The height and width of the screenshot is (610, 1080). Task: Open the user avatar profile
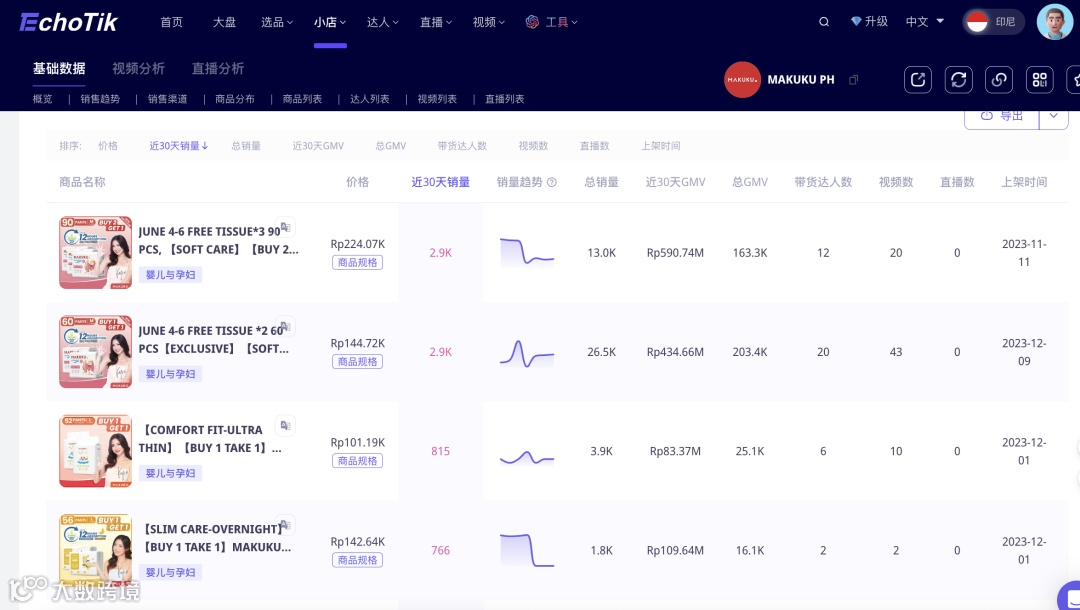(x=1055, y=22)
